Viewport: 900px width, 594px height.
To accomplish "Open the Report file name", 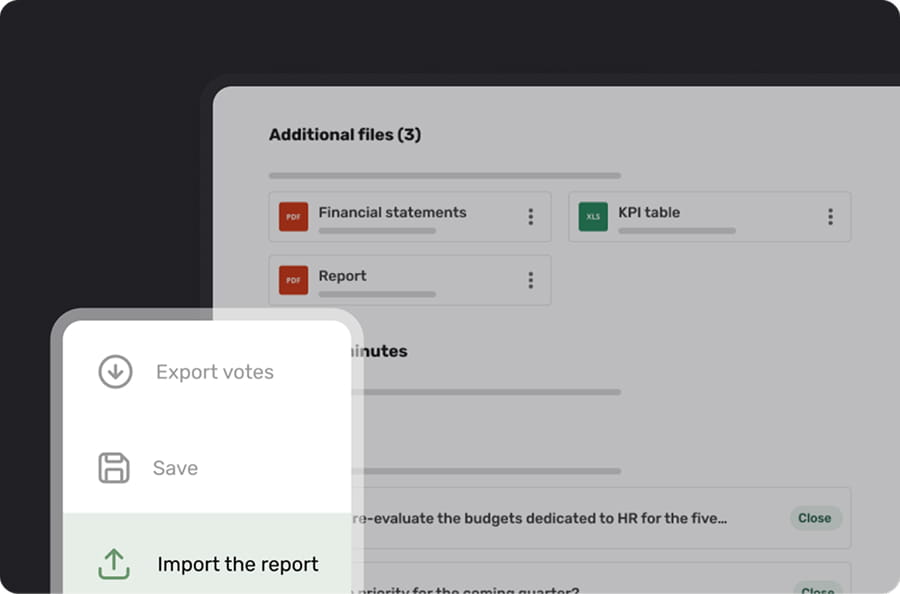I will (x=342, y=276).
